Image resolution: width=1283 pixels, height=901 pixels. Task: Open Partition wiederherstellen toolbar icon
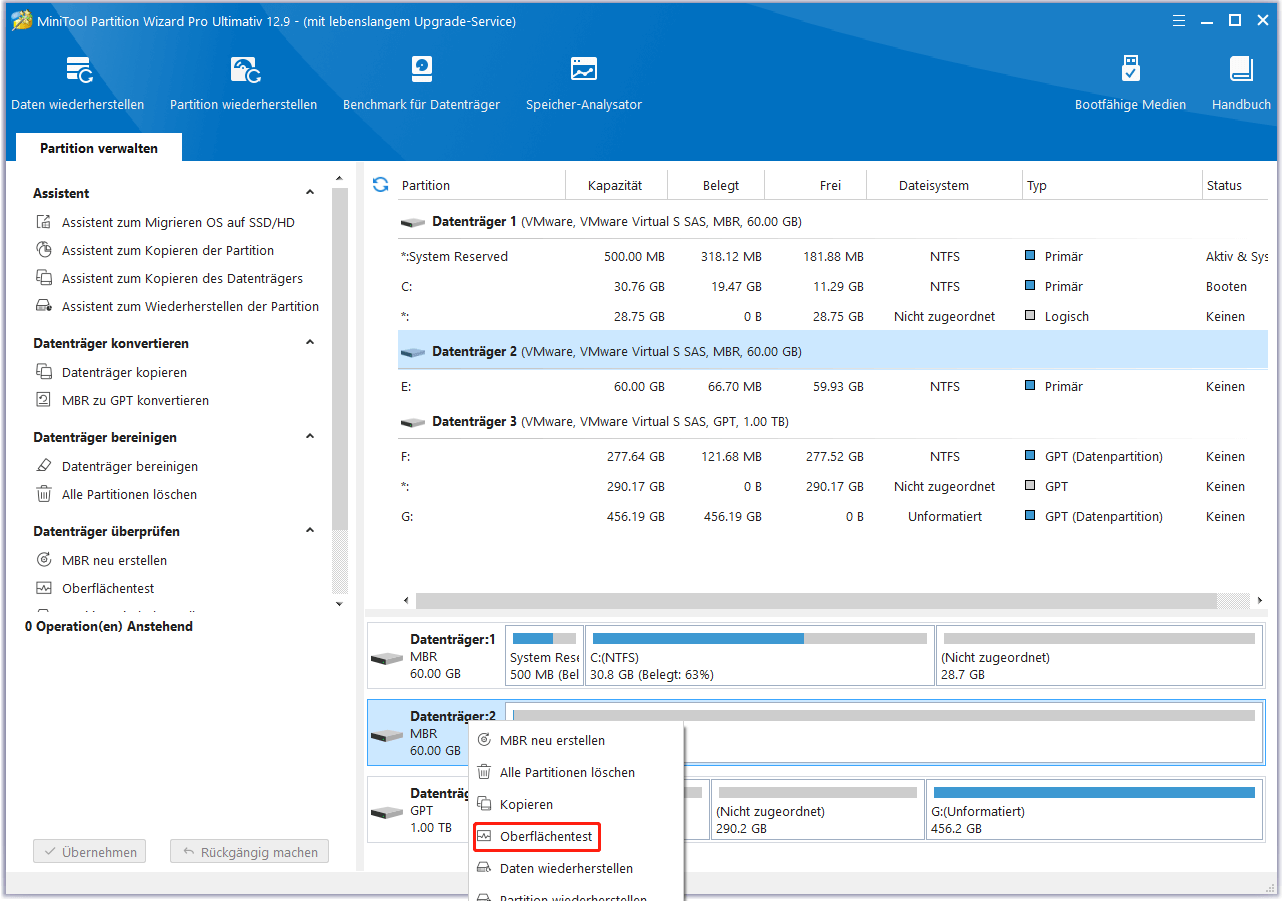(x=244, y=84)
